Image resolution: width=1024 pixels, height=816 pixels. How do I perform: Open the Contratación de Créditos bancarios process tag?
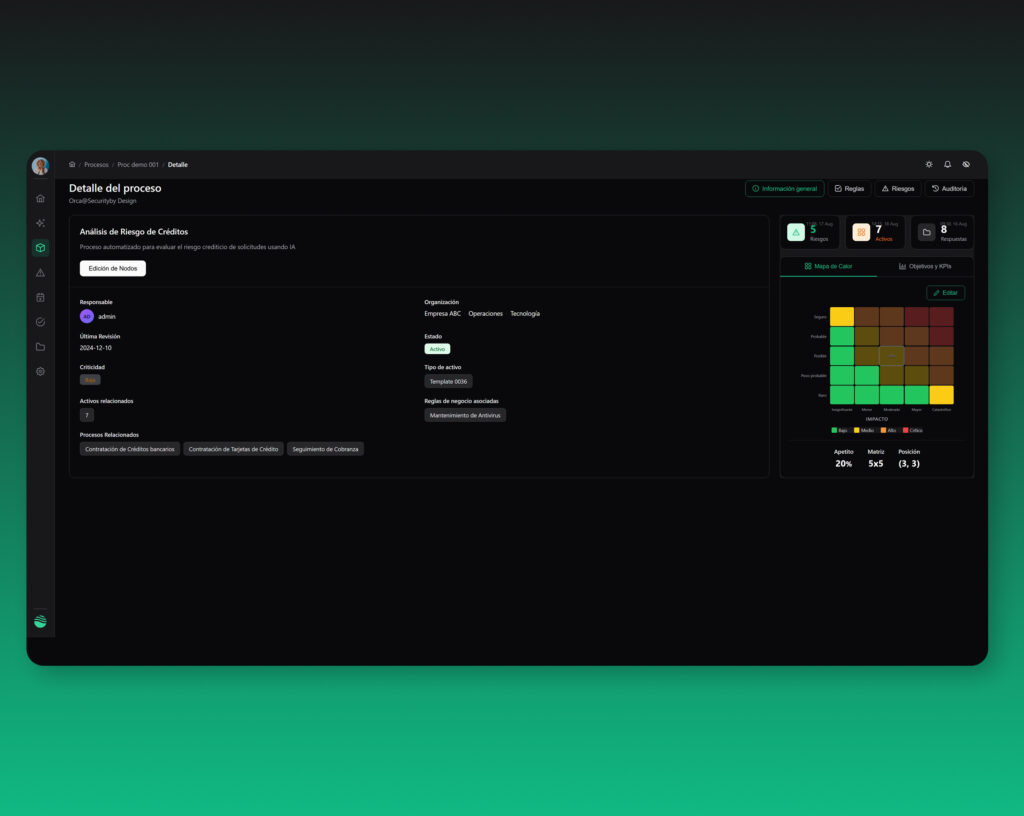click(x=129, y=449)
